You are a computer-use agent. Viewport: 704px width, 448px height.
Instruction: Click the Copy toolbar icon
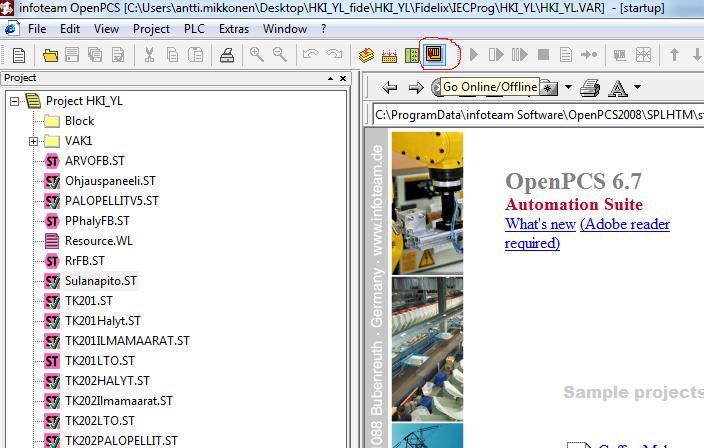pos(172,55)
